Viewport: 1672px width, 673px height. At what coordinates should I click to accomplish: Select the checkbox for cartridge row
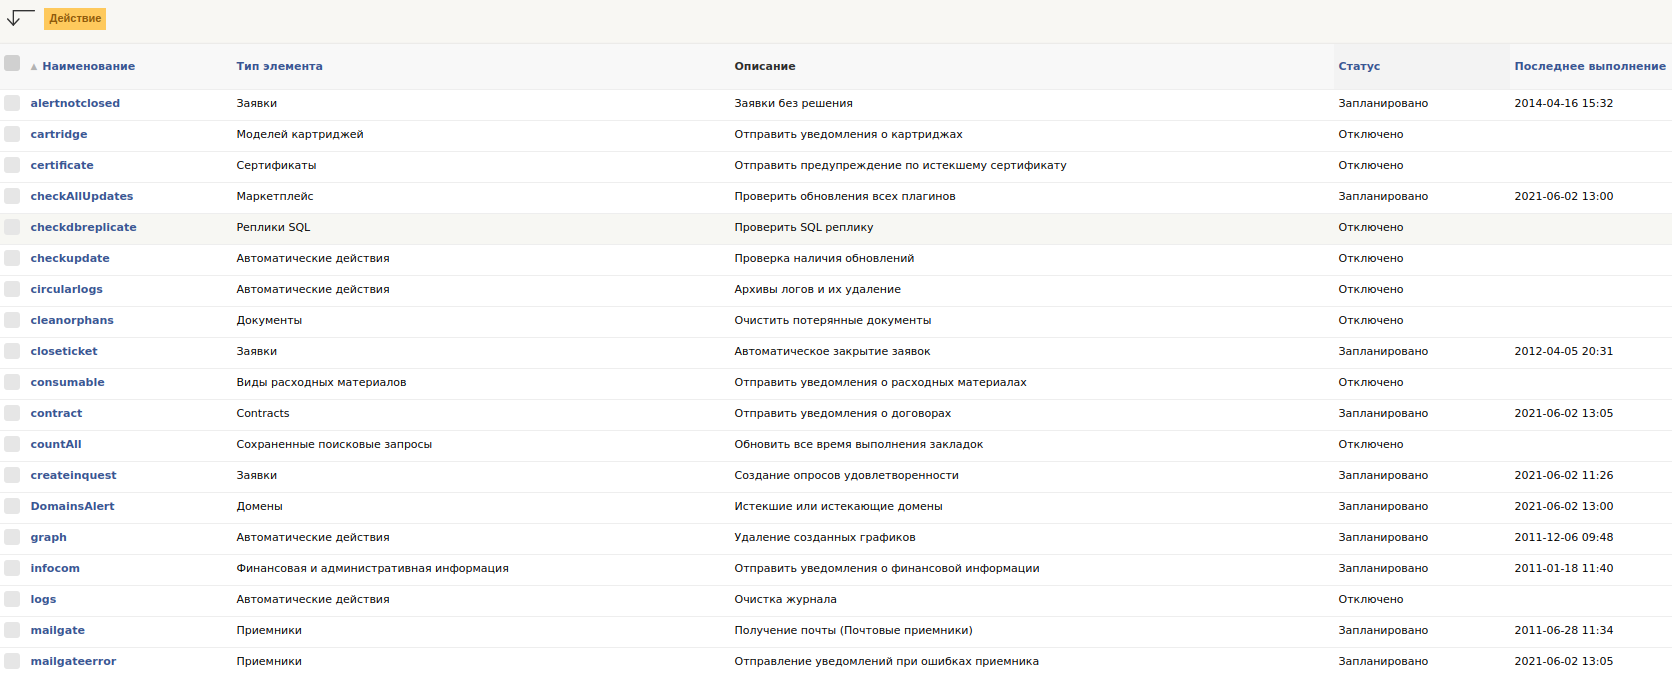(12, 134)
